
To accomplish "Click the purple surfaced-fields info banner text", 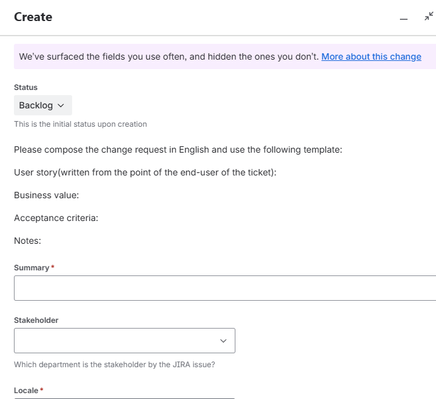I will tap(169, 57).
